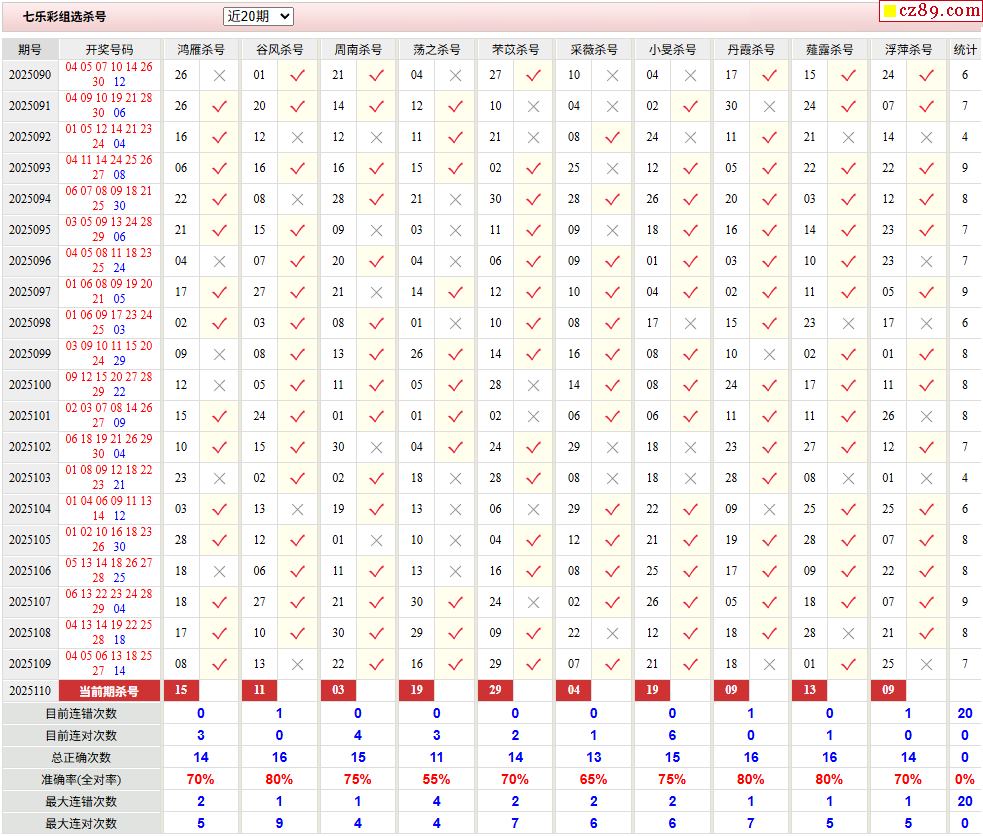Click the cross mark for 谷风杀号 in row 2025094
This screenshot has height=836, width=983.
tap(298, 200)
